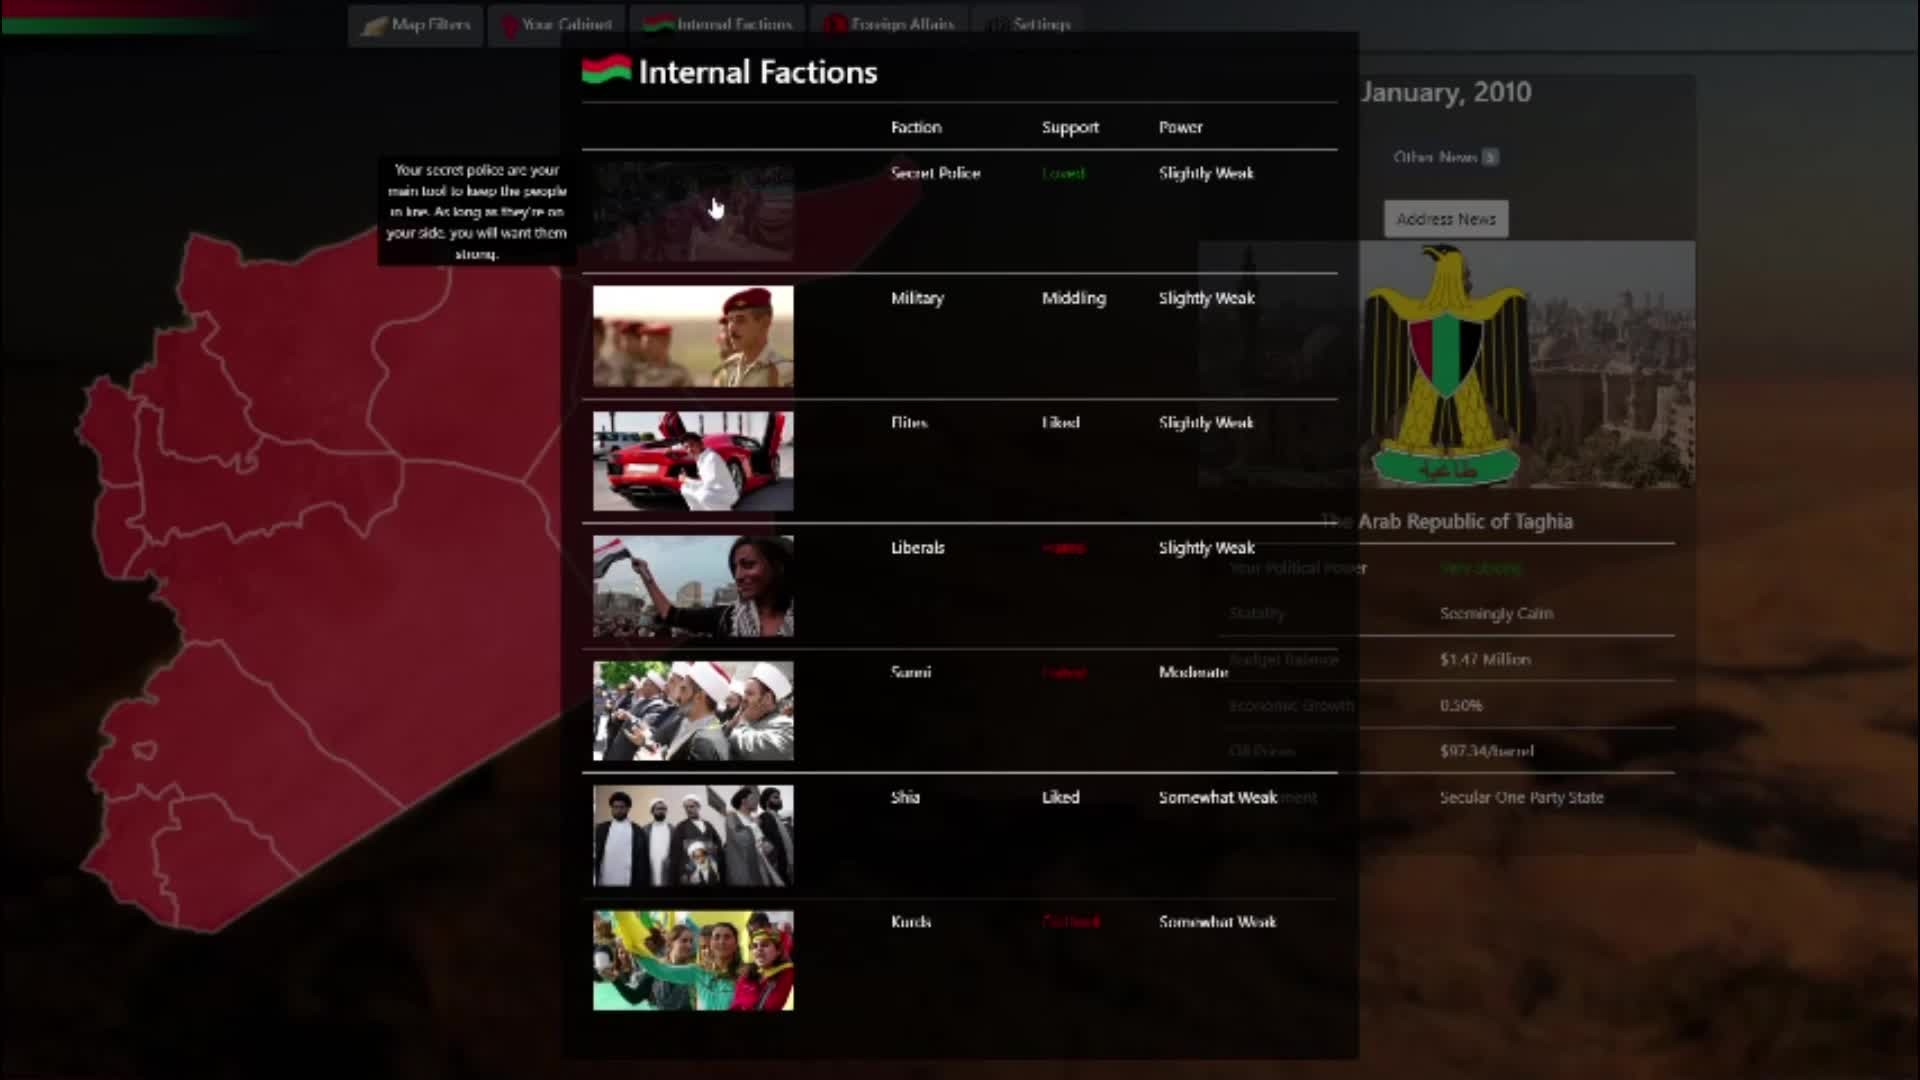1920x1080 pixels.
Task: Click the Foreign Affairs icon
Action: (x=835, y=24)
